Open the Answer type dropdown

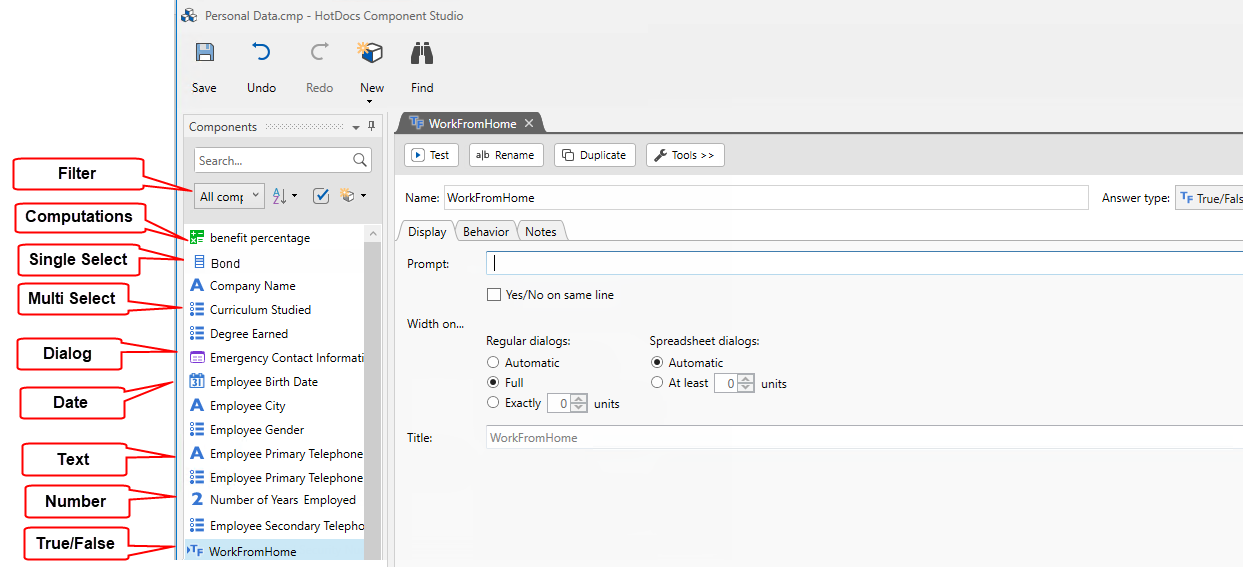point(1209,198)
